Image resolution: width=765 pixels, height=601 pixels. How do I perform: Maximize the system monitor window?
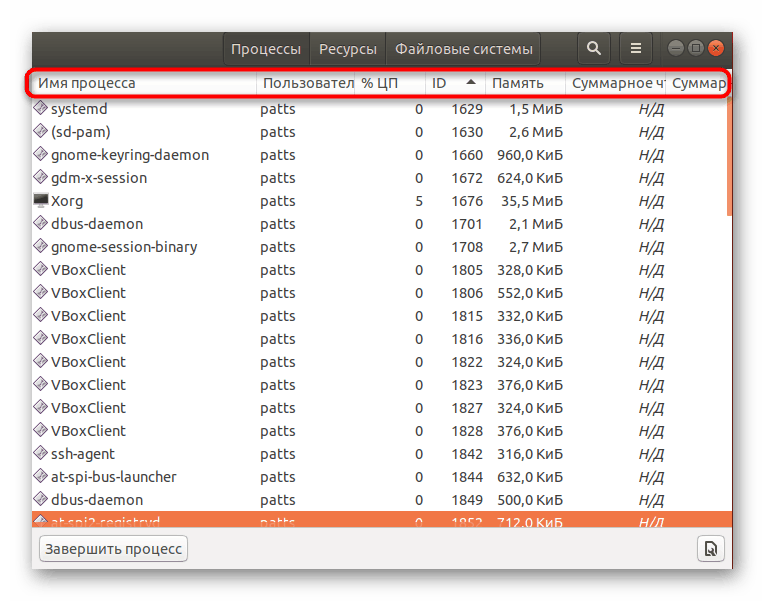[x=696, y=48]
